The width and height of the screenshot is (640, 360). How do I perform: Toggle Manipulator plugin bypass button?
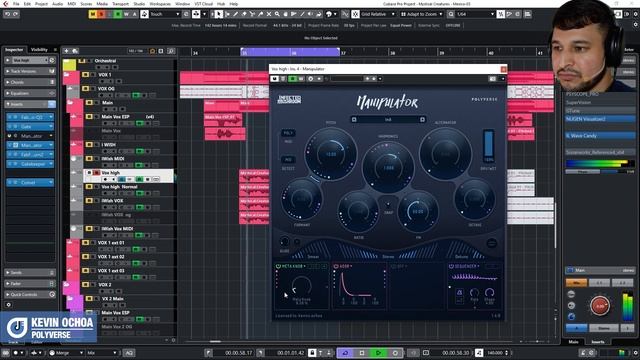click(x=275, y=79)
